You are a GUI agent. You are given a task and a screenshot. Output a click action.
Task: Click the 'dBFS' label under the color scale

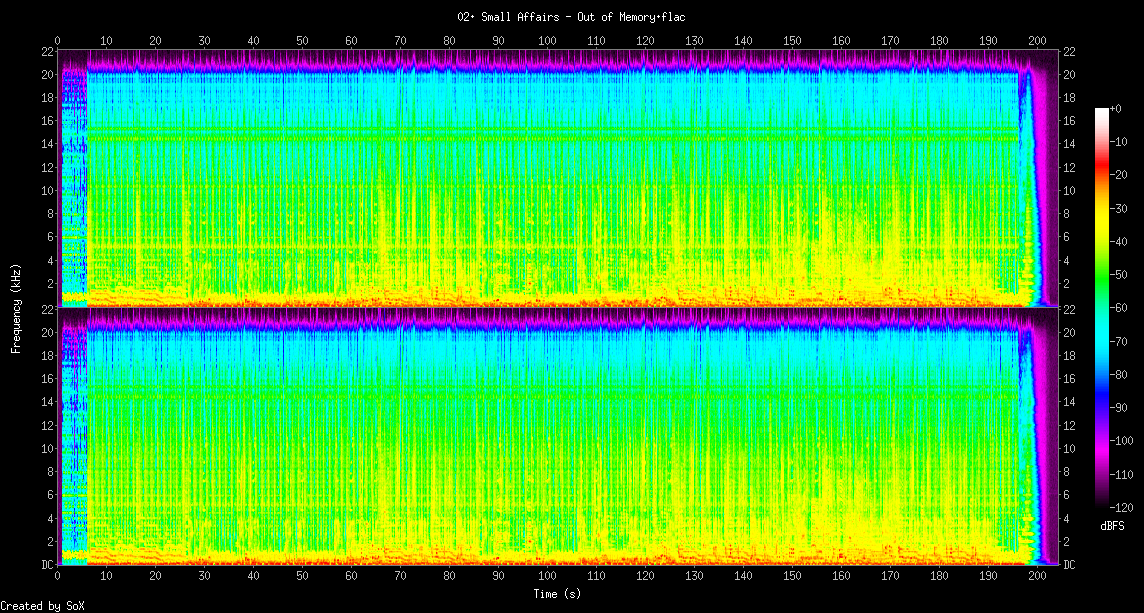pos(1112,525)
